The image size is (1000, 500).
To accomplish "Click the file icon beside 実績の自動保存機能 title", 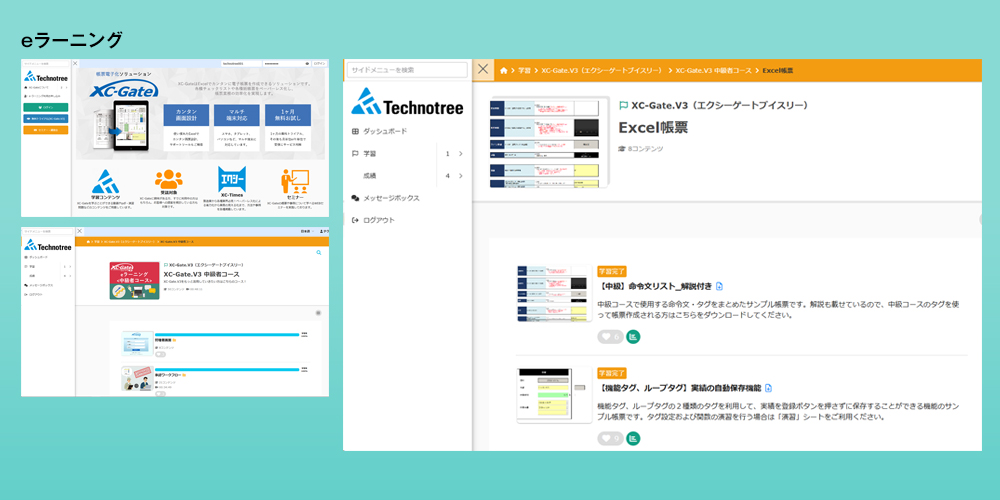I will tap(768, 388).
